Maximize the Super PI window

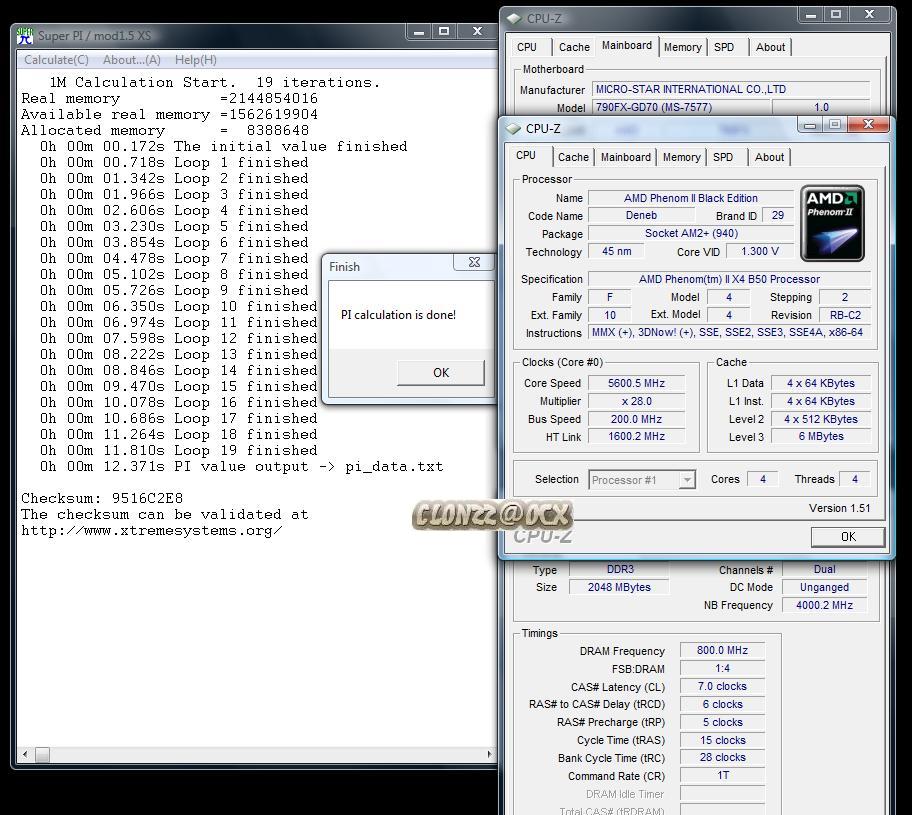444,31
